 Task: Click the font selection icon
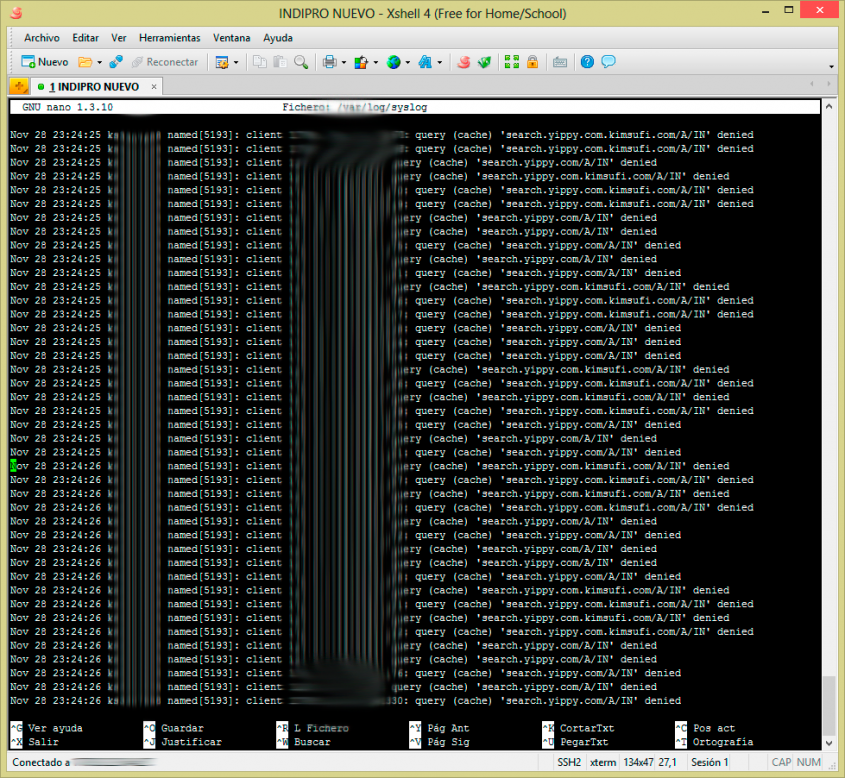click(x=425, y=62)
